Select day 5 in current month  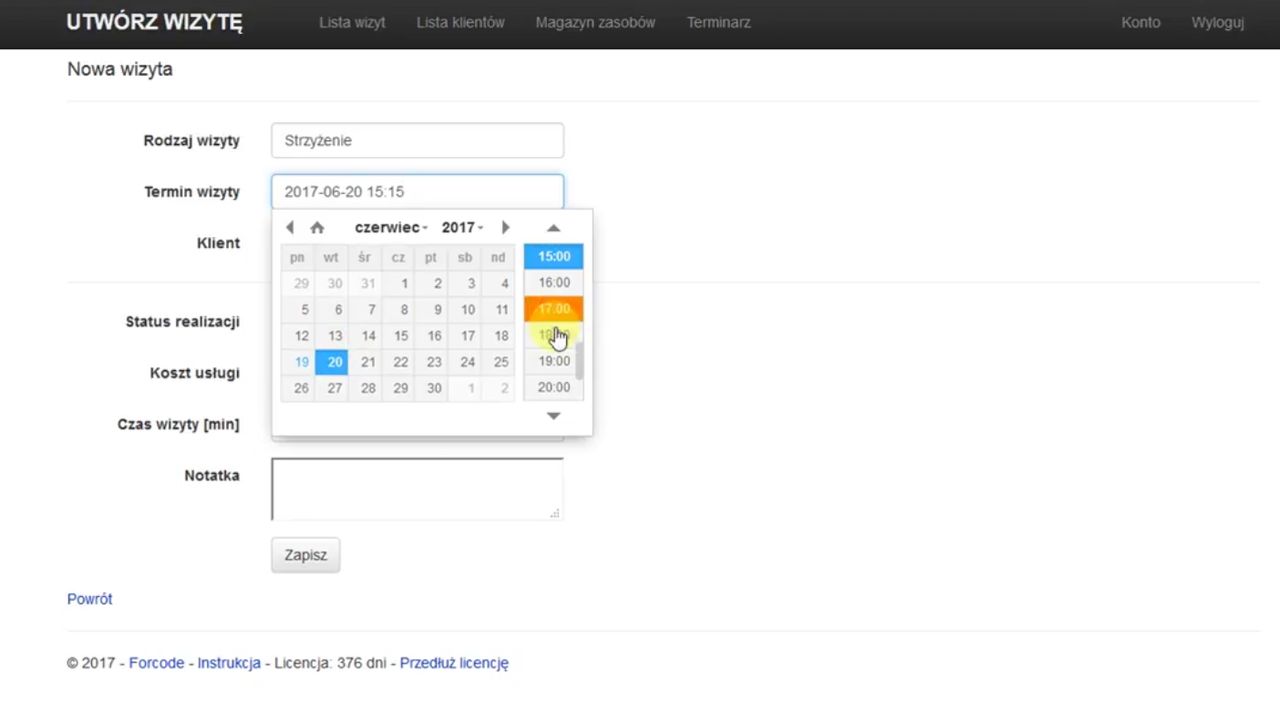298,310
